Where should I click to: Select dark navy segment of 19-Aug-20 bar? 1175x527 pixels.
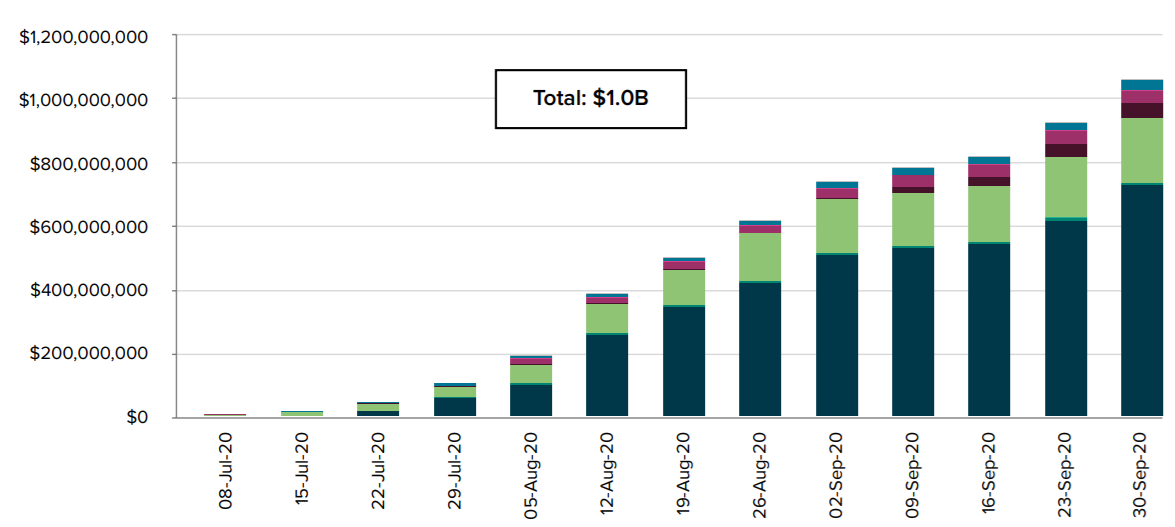click(683, 361)
